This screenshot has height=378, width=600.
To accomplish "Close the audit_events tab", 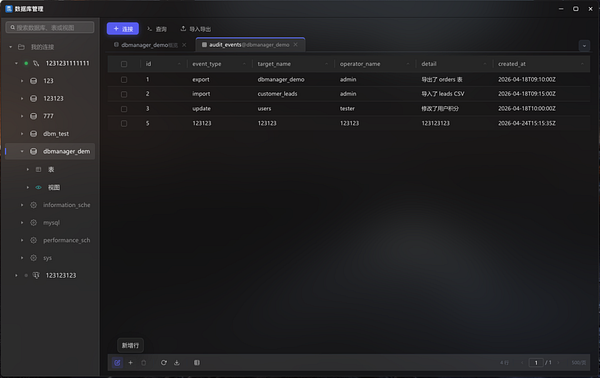I will tap(295, 45).
